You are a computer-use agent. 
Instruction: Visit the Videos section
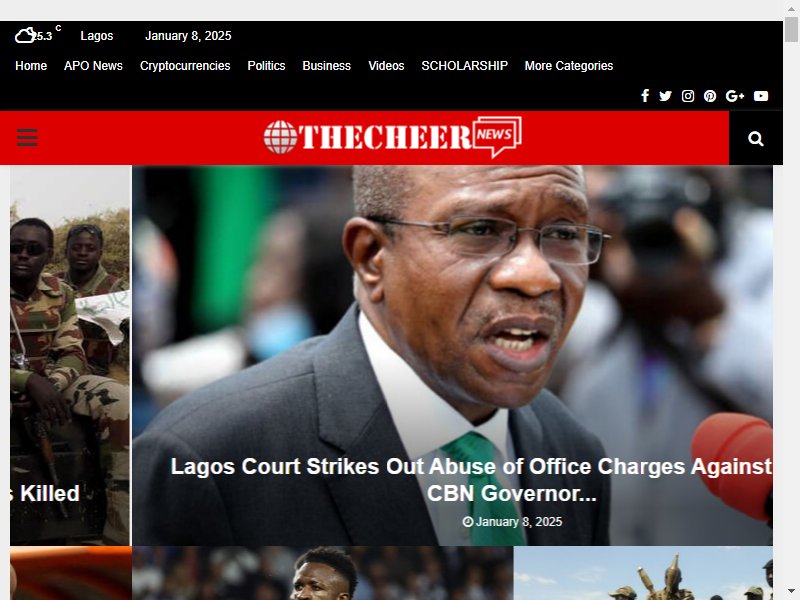tap(386, 66)
